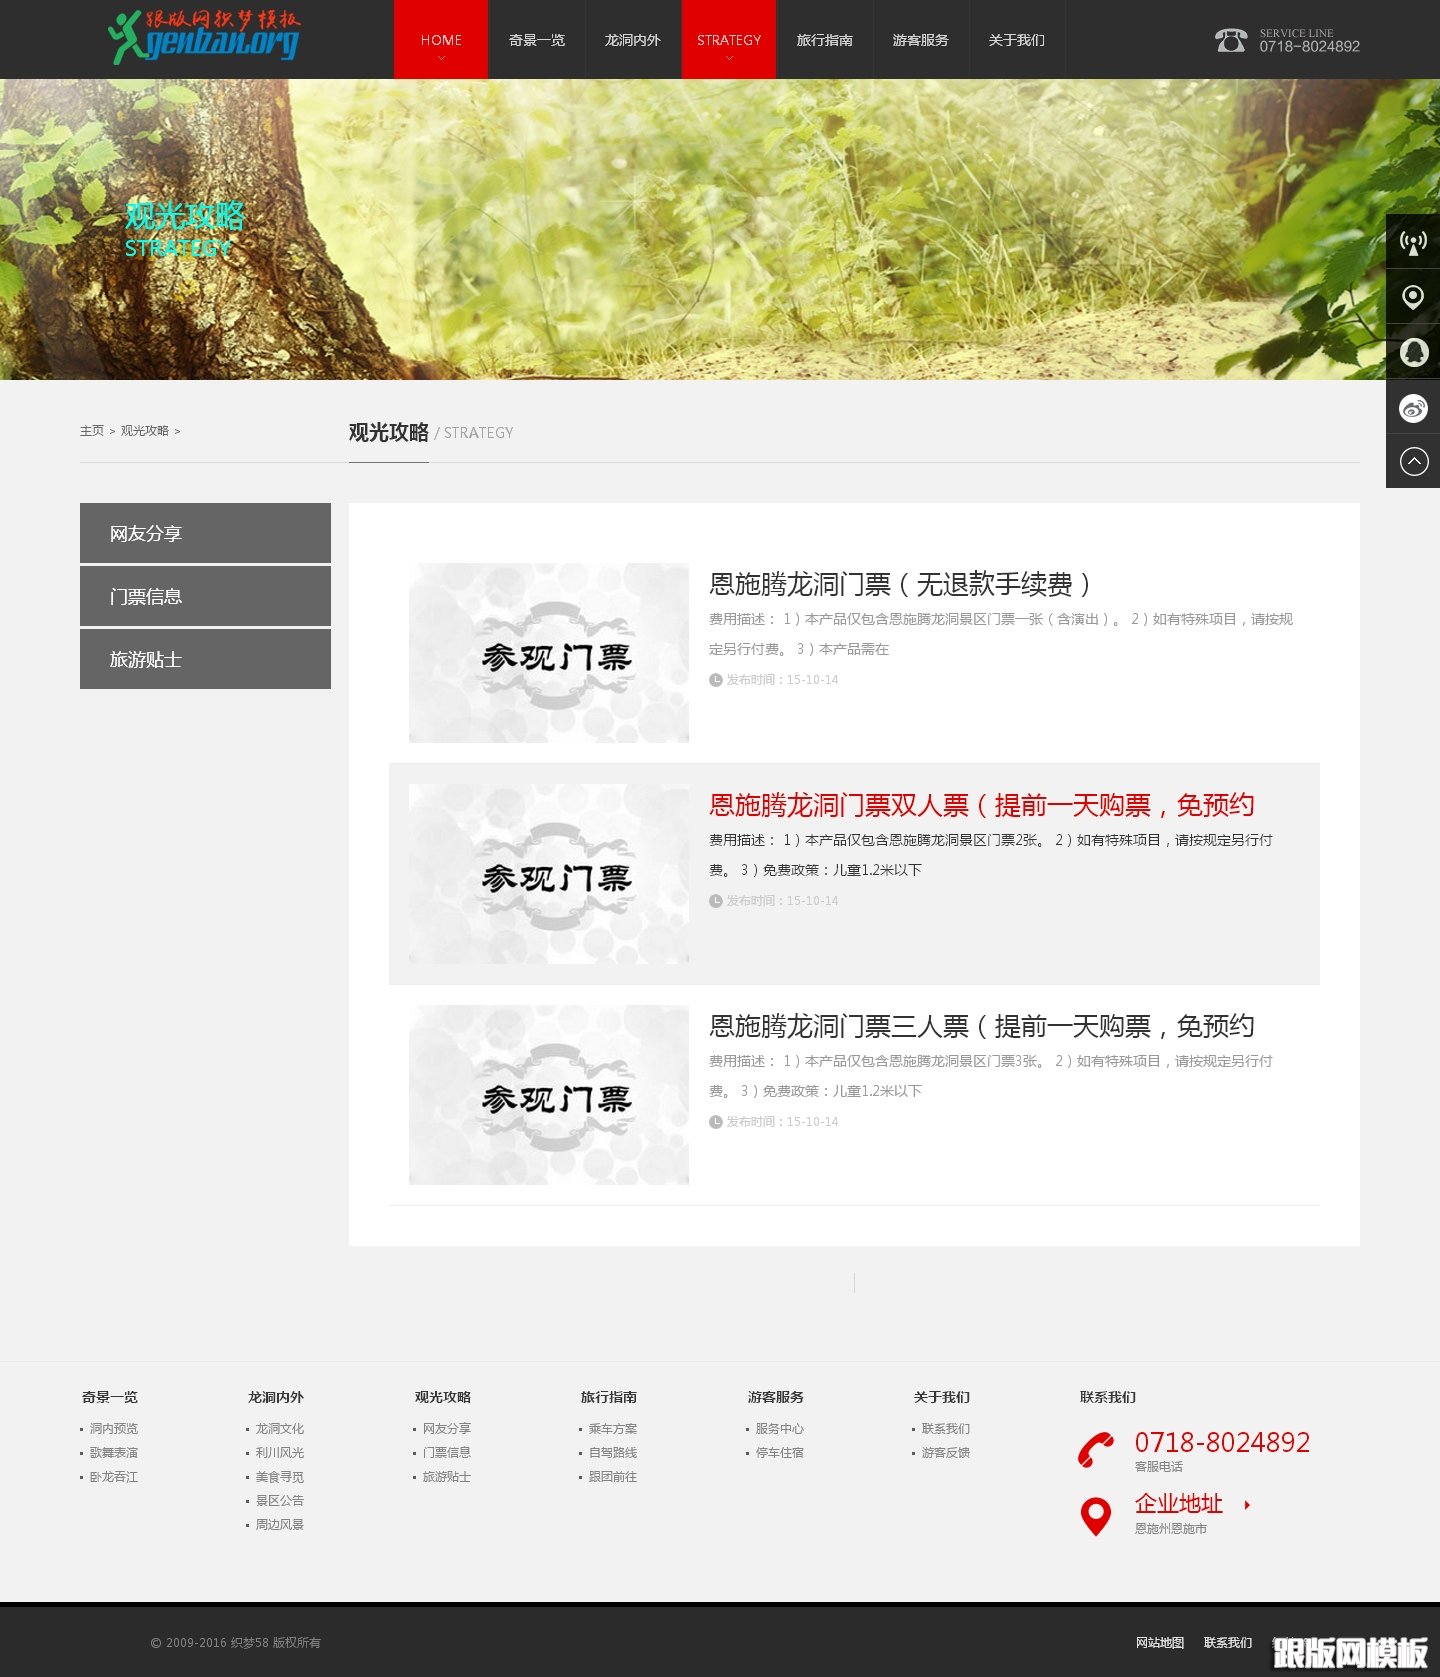Click footer link 利川风光
Screen dimensions: 1440x1677
(280, 1453)
